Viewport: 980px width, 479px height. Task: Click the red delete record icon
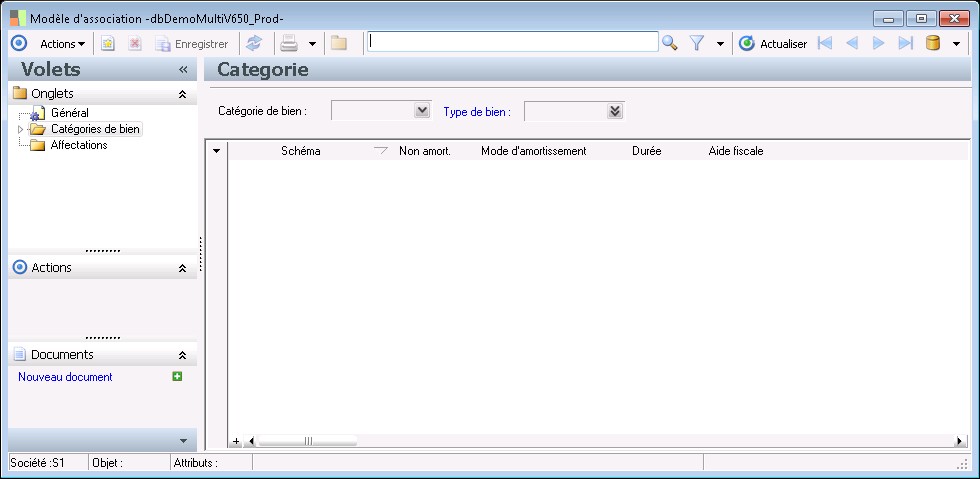(135, 44)
